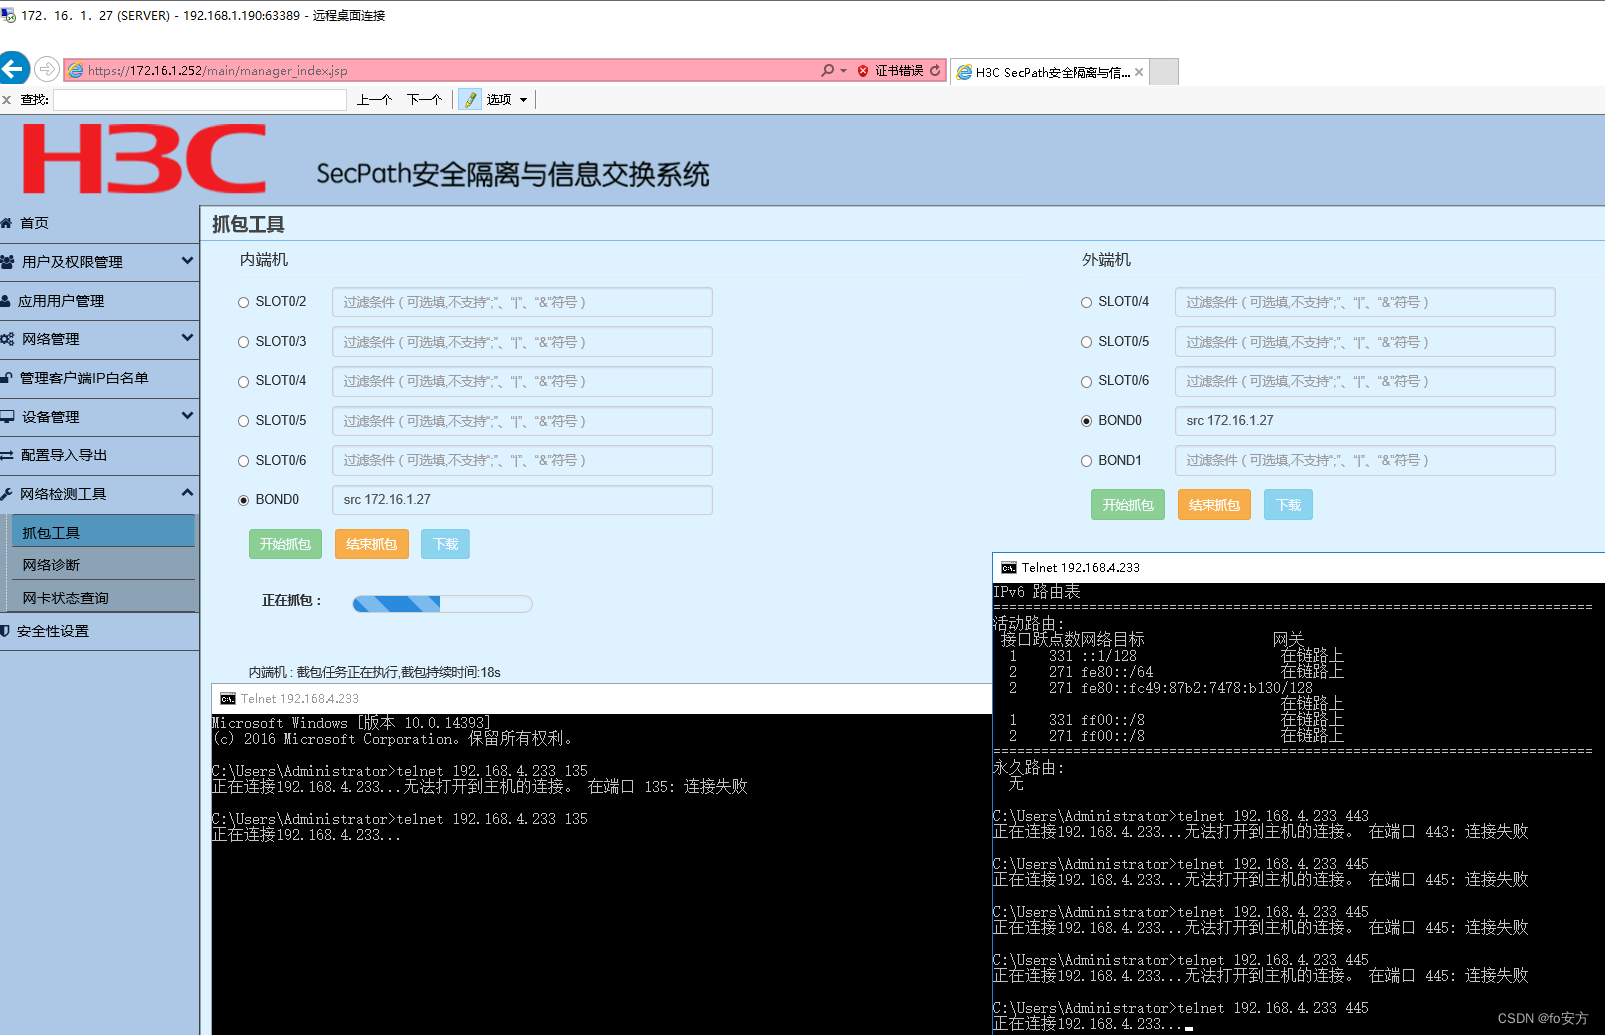Click the 正在抓包 progress bar

442,603
